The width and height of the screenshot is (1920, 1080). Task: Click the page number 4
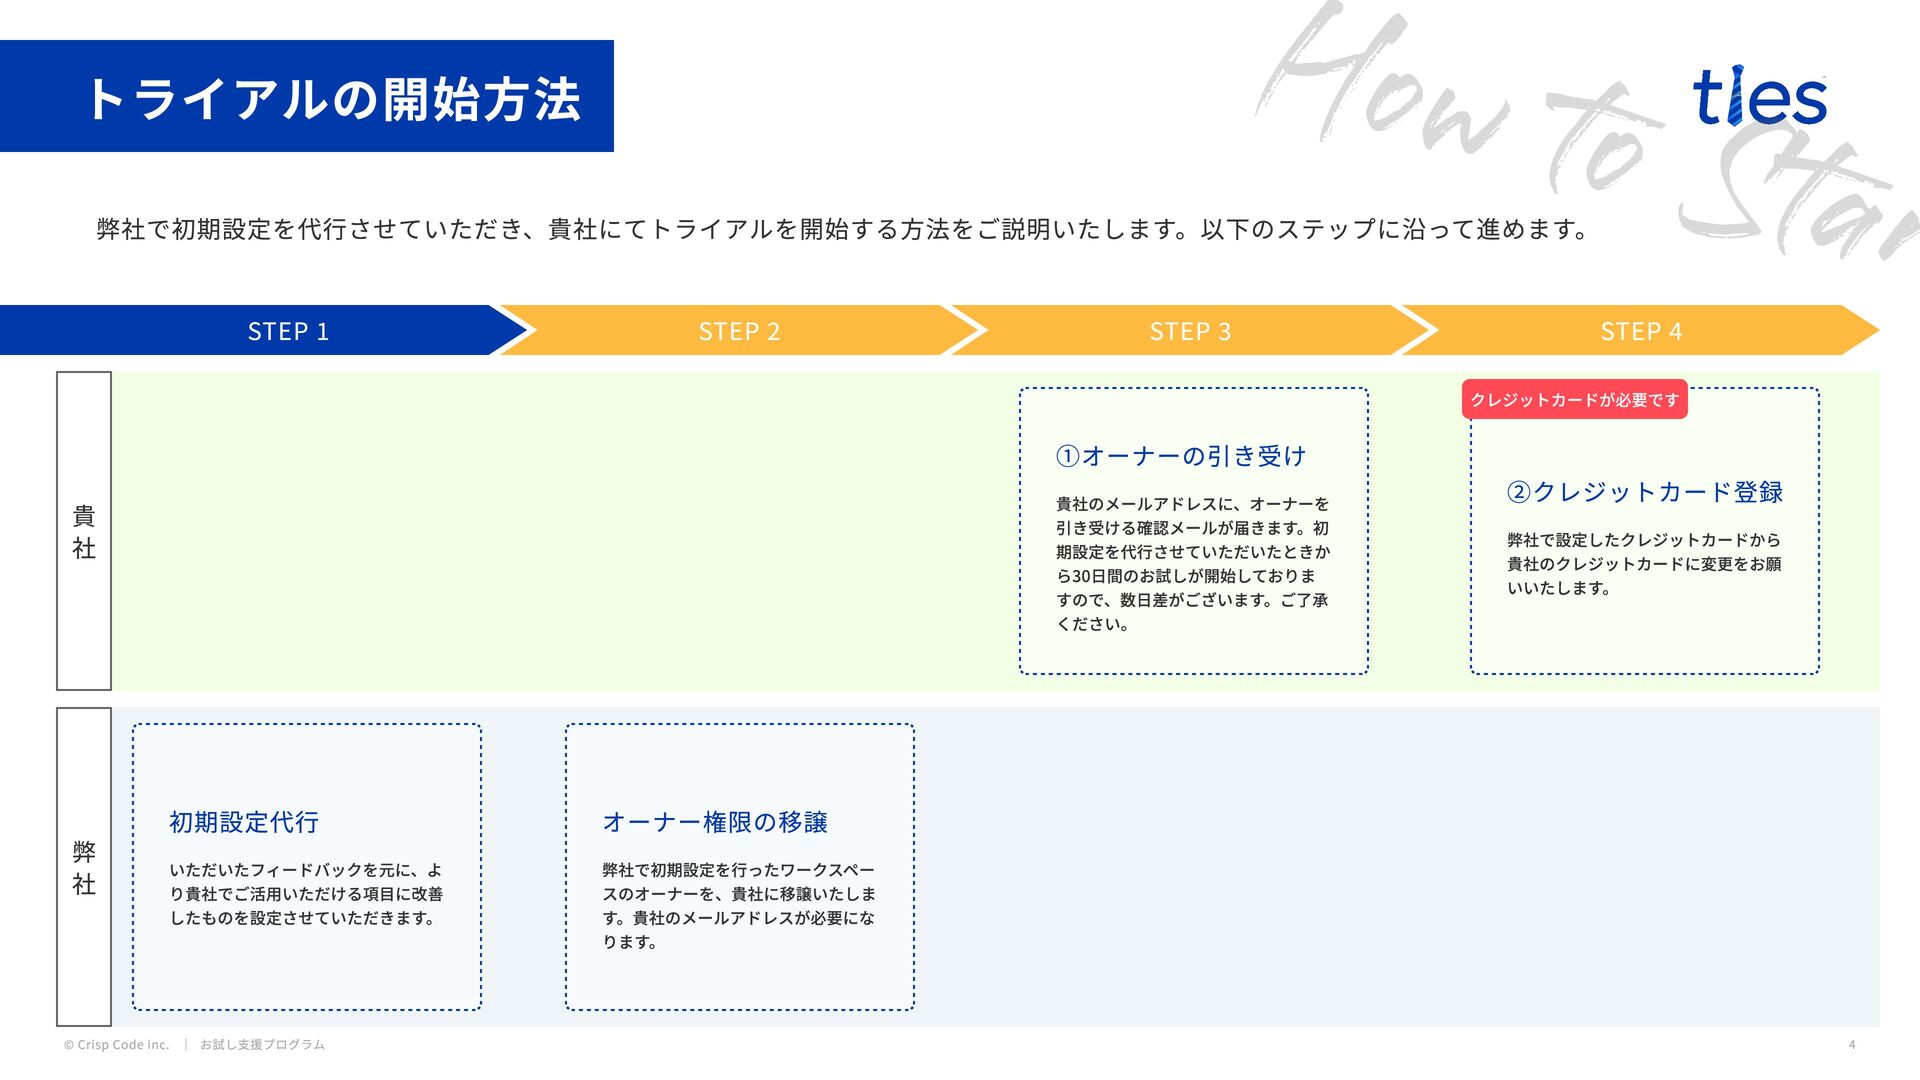click(x=1851, y=1044)
